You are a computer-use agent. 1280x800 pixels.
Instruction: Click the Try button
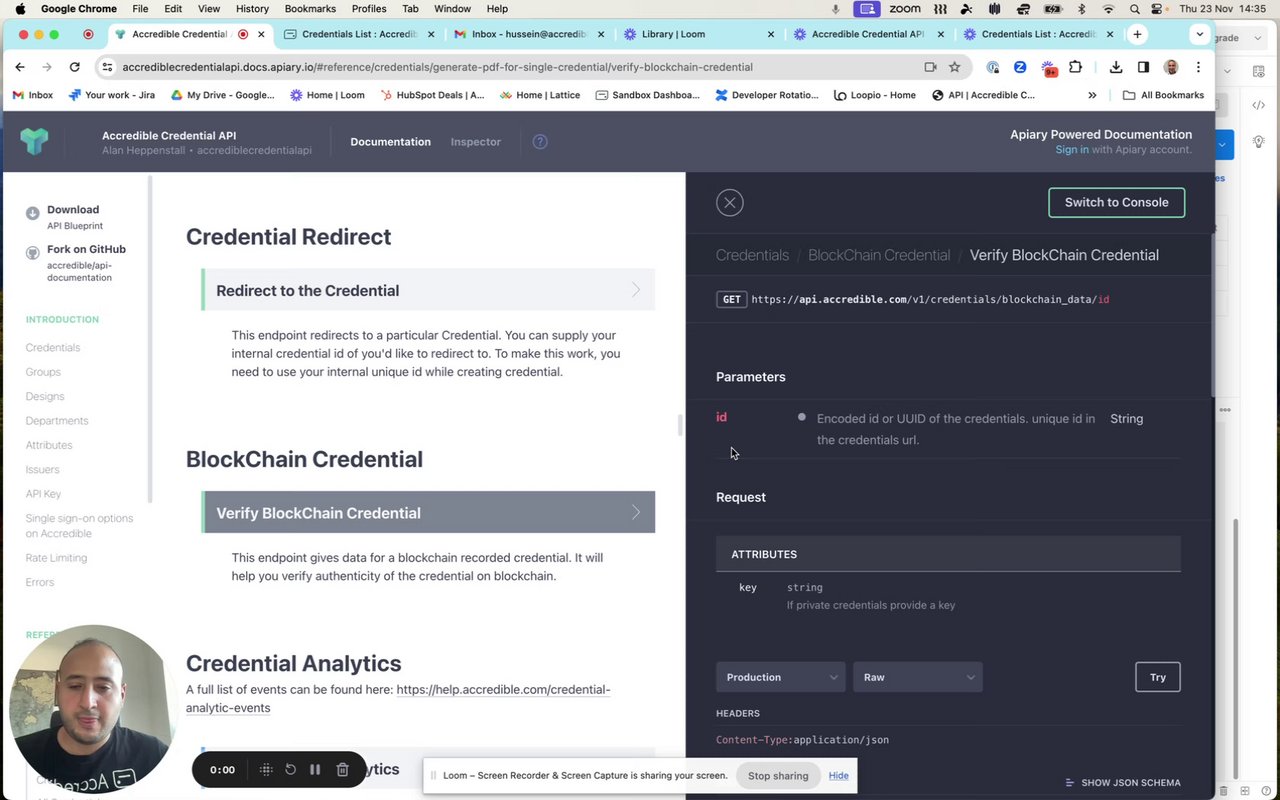coord(1158,677)
